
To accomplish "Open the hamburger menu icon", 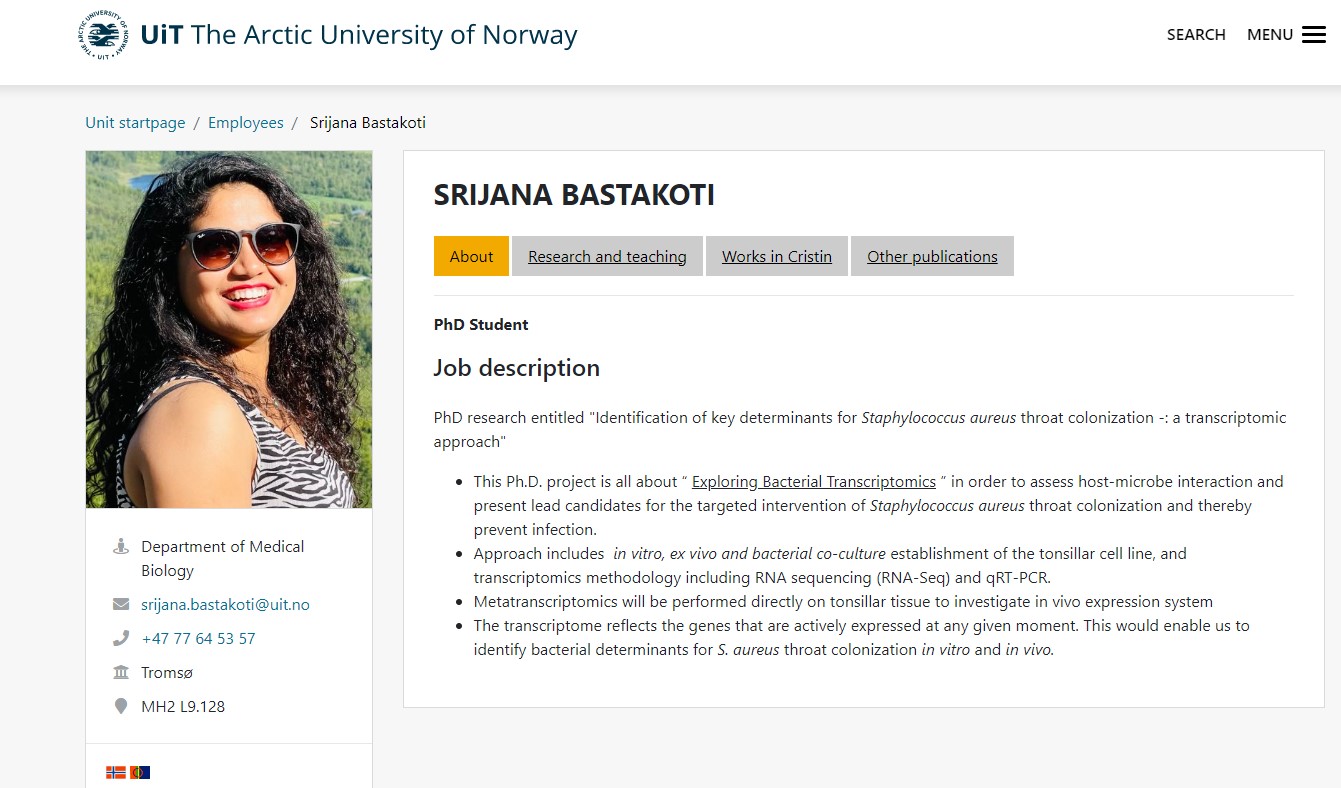I will click(1313, 35).
